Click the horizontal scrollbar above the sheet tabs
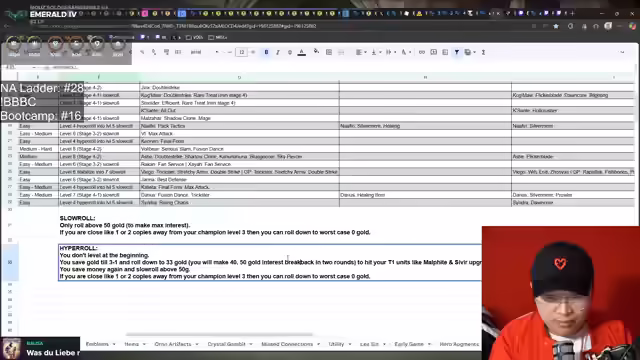The height and width of the screenshot is (360, 640). [x=219, y=334]
